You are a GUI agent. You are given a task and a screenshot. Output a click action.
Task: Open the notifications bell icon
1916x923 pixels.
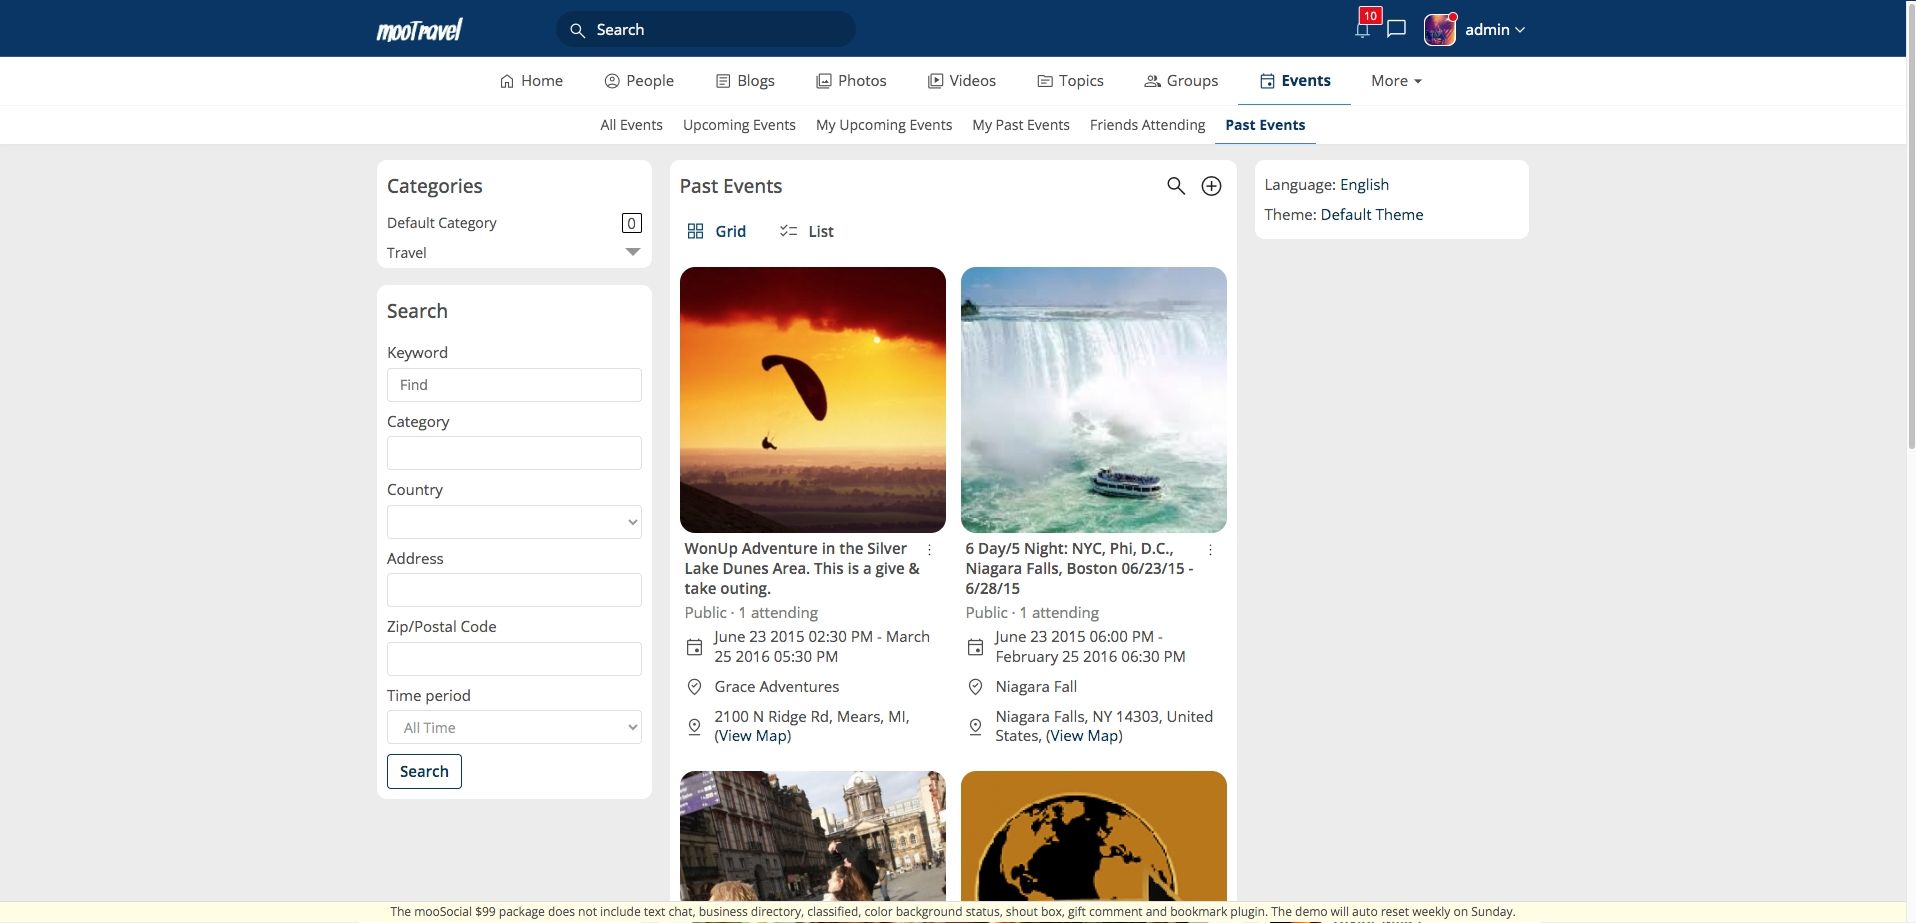1362,29
